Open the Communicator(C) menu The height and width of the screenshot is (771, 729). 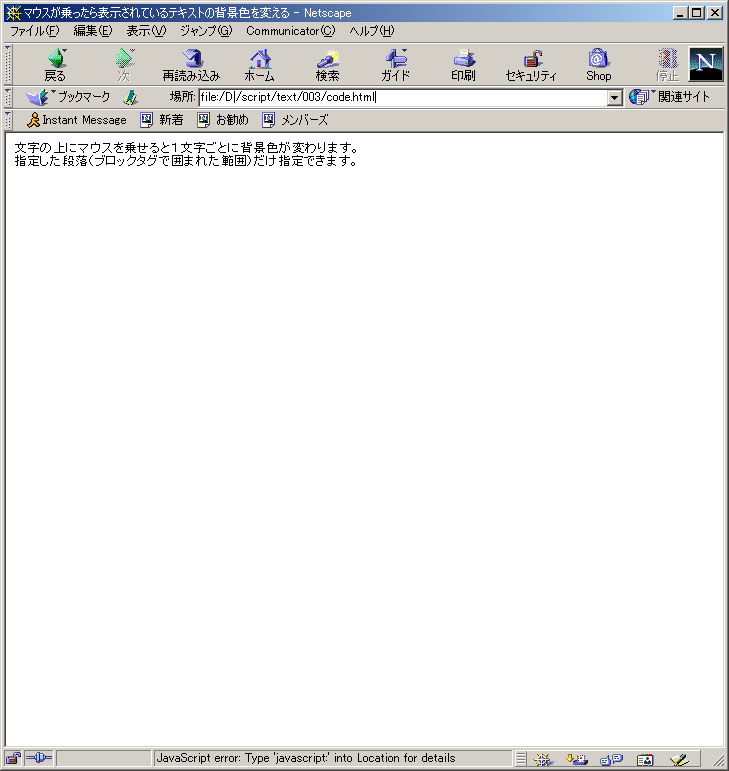point(291,31)
